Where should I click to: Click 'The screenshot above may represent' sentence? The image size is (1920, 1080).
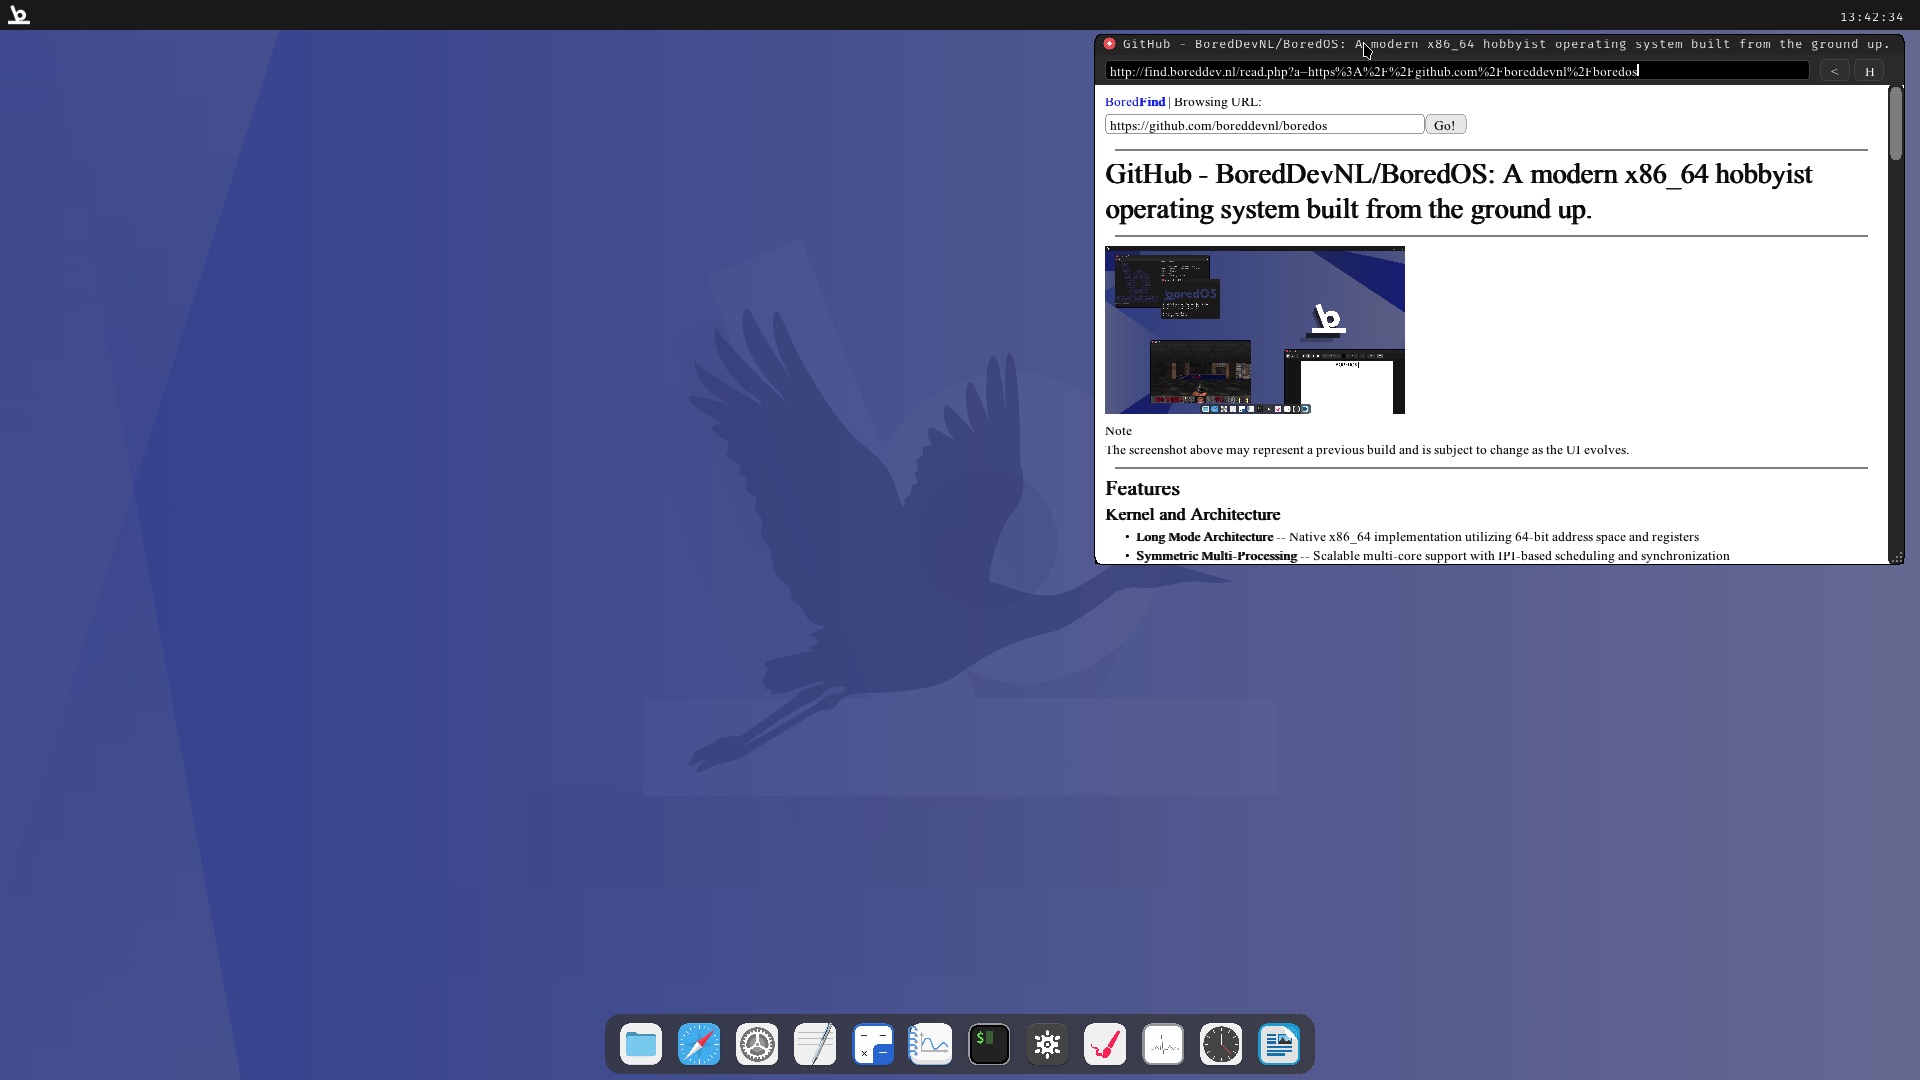tap(1367, 450)
